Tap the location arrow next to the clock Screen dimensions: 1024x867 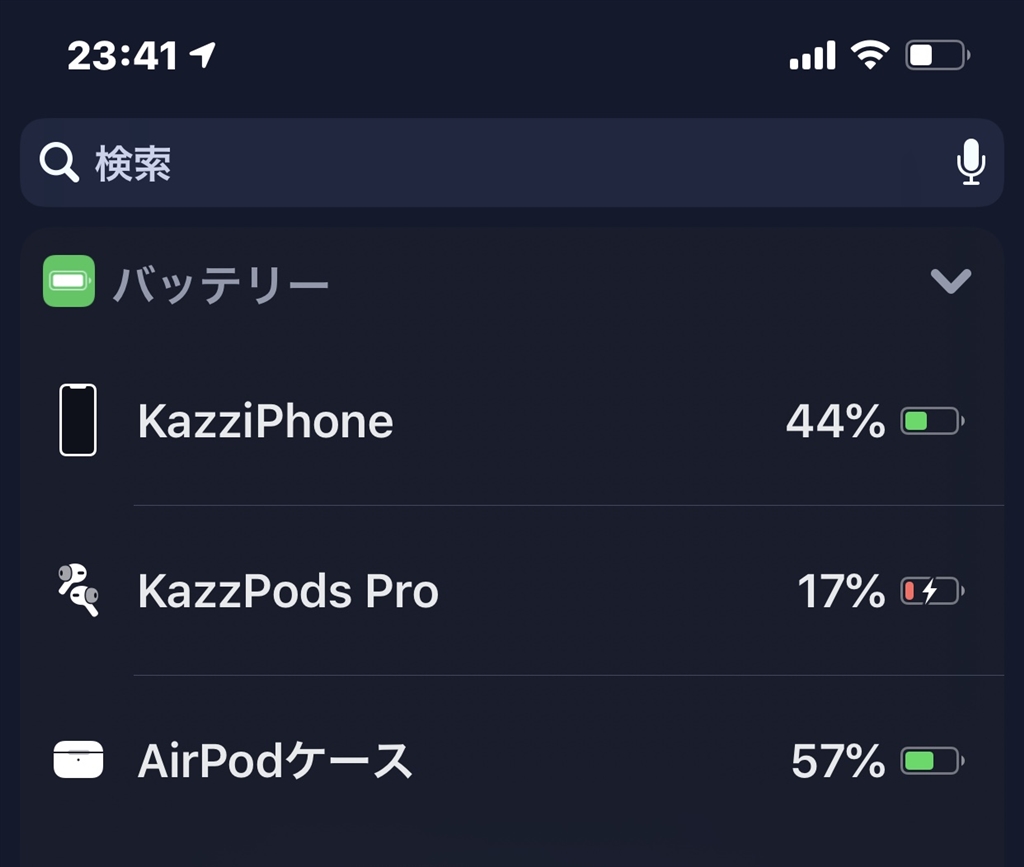coord(203,55)
